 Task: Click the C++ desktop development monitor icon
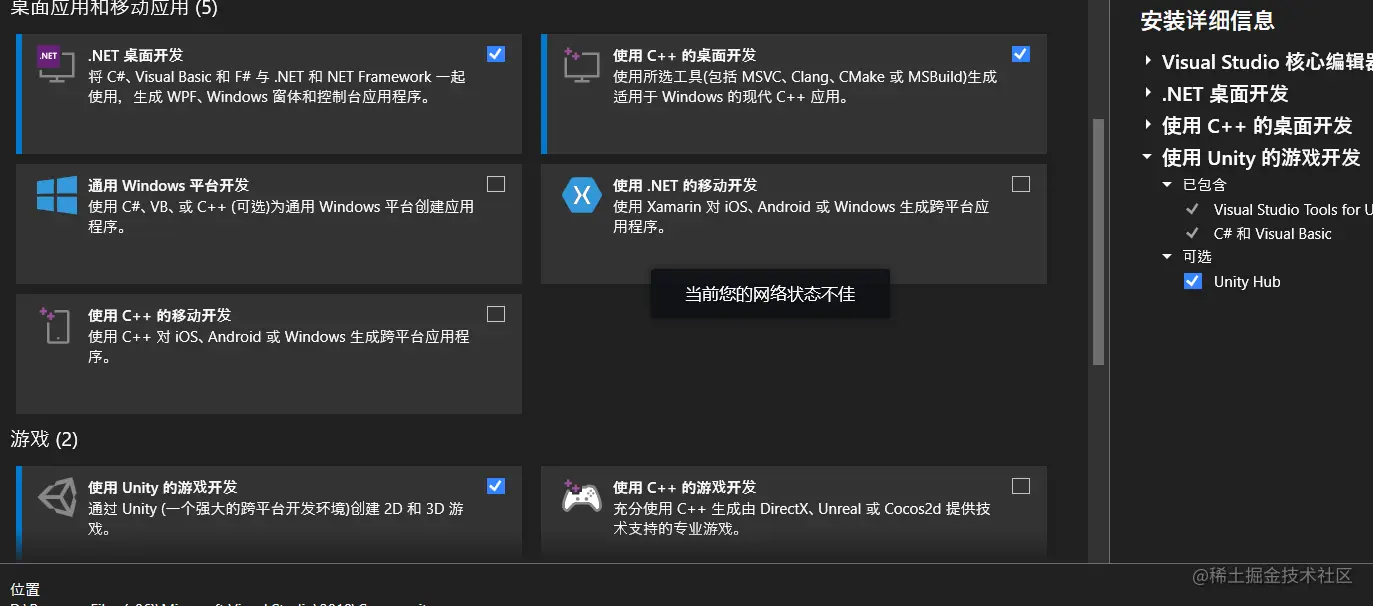(x=581, y=65)
